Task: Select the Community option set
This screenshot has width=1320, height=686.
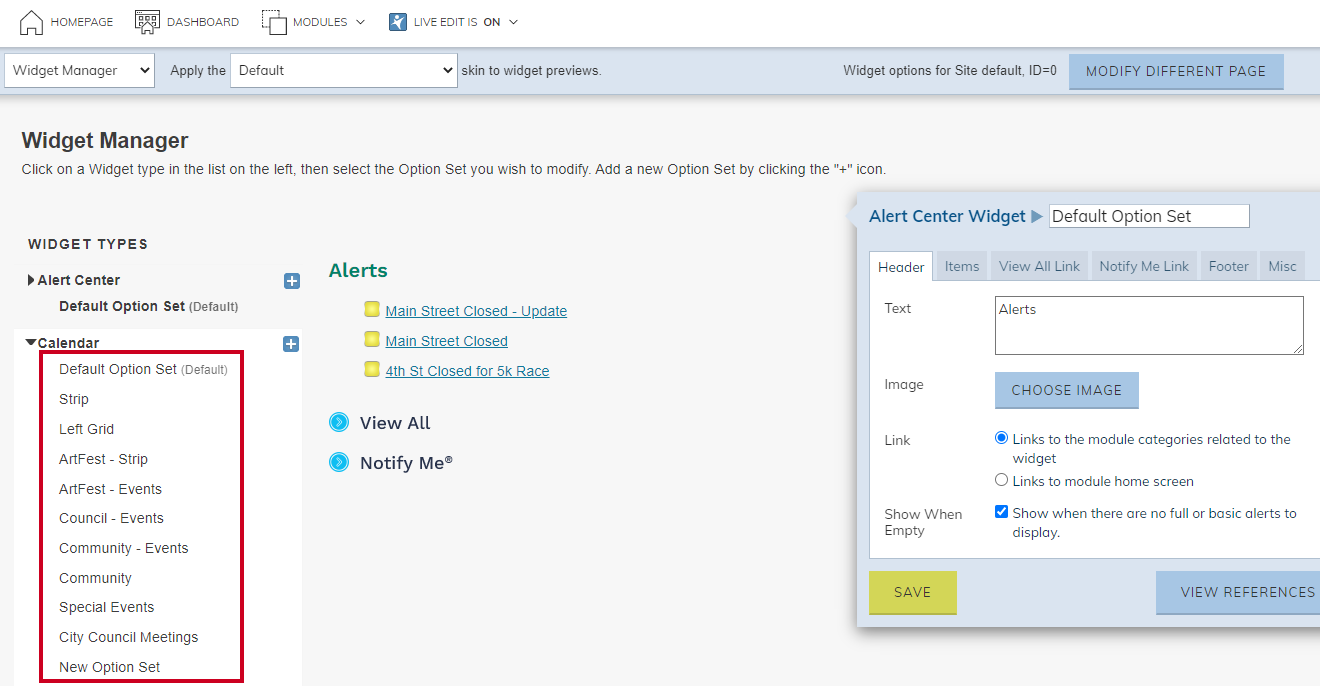Action: (95, 578)
